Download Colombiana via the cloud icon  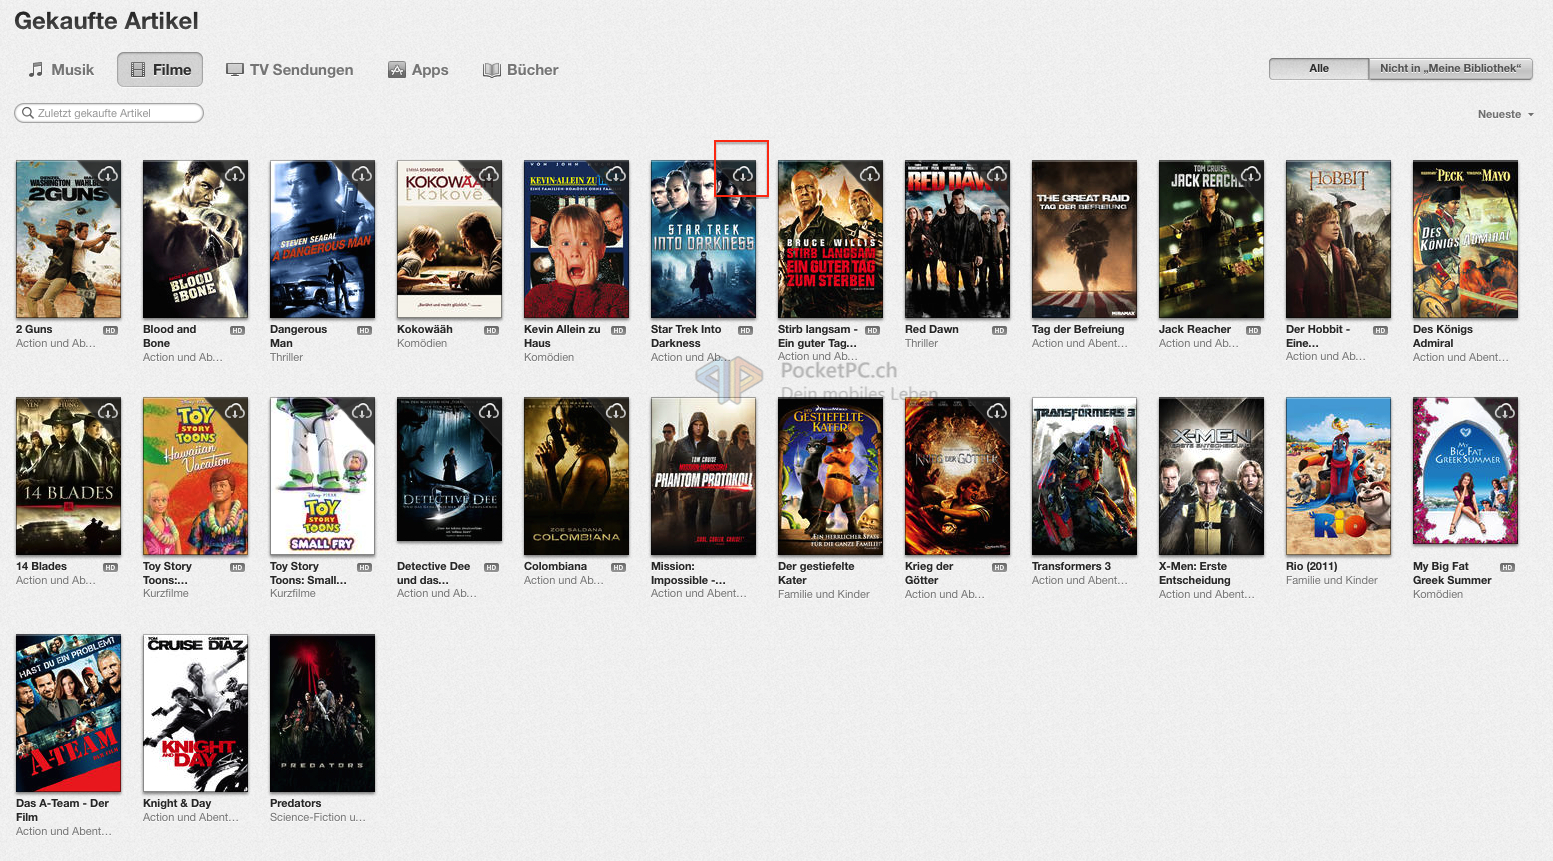[615, 411]
